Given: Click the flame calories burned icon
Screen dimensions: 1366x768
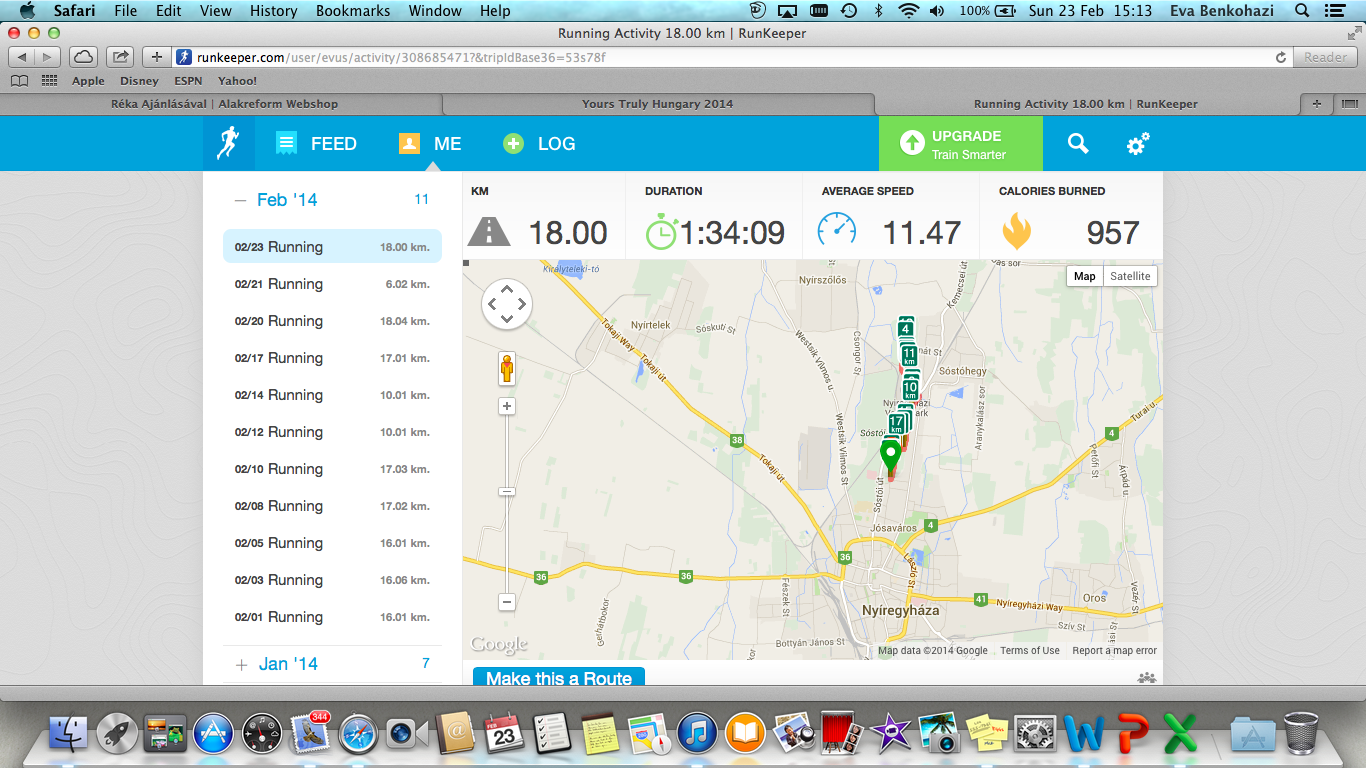Looking at the screenshot, I should pyautogui.click(x=1016, y=231).
